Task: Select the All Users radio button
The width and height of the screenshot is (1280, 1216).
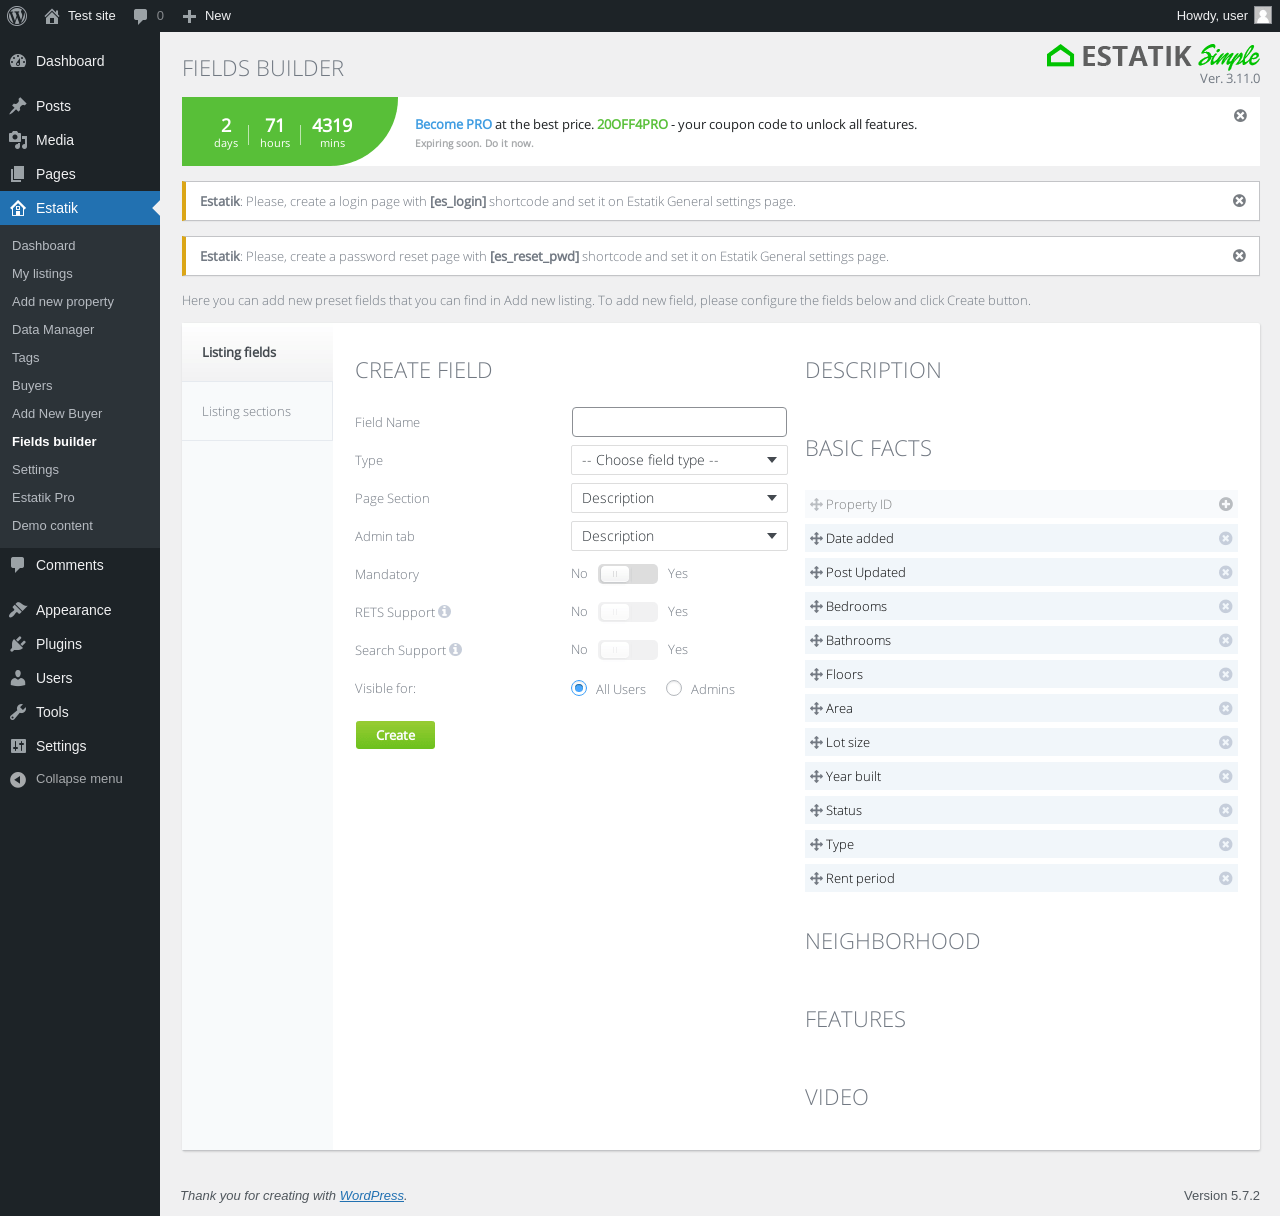Action: 579,688
